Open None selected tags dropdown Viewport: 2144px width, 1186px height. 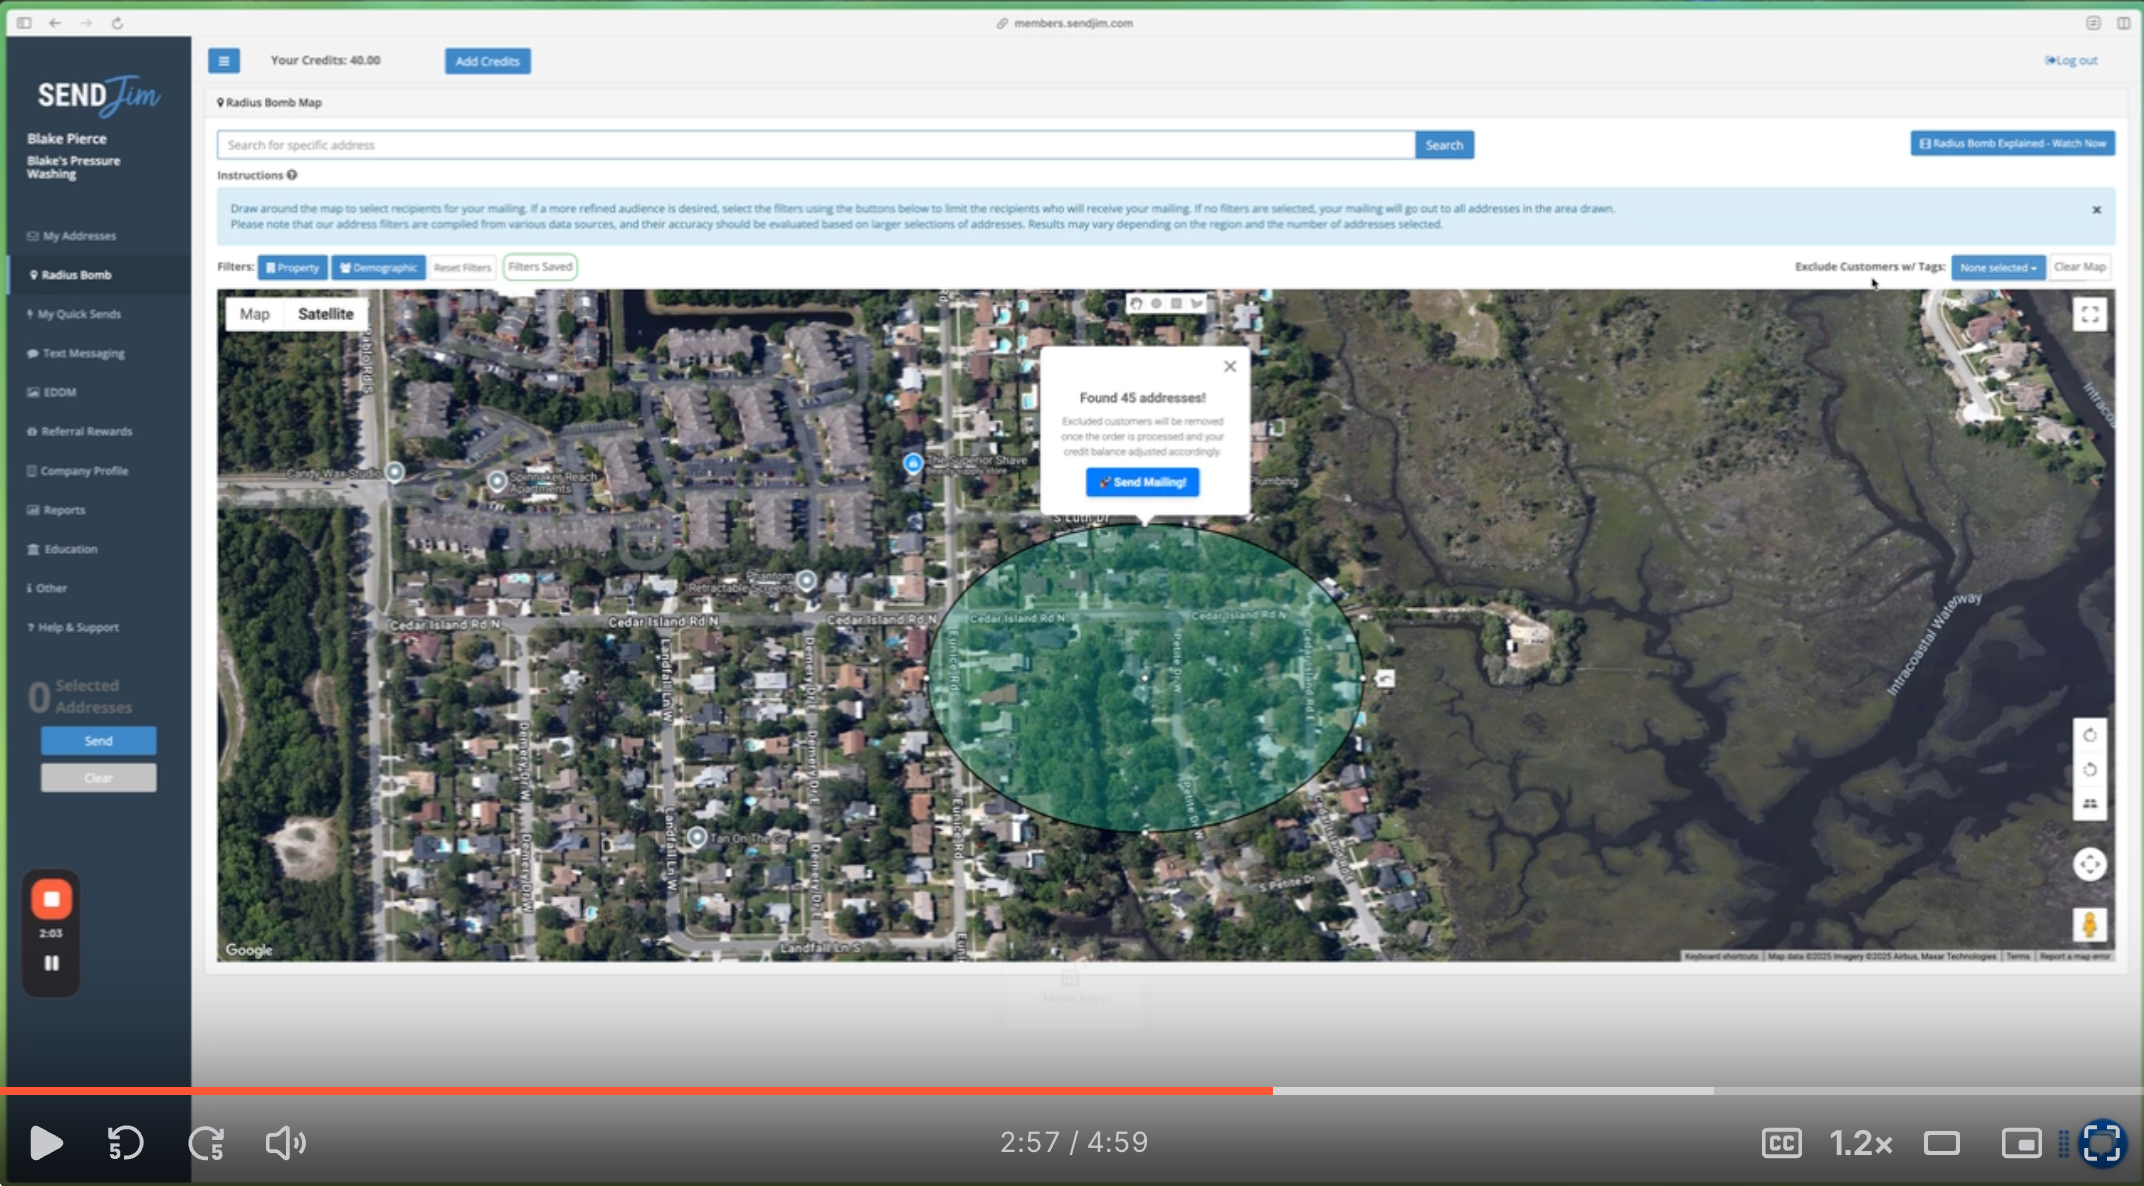[1997, 267]
